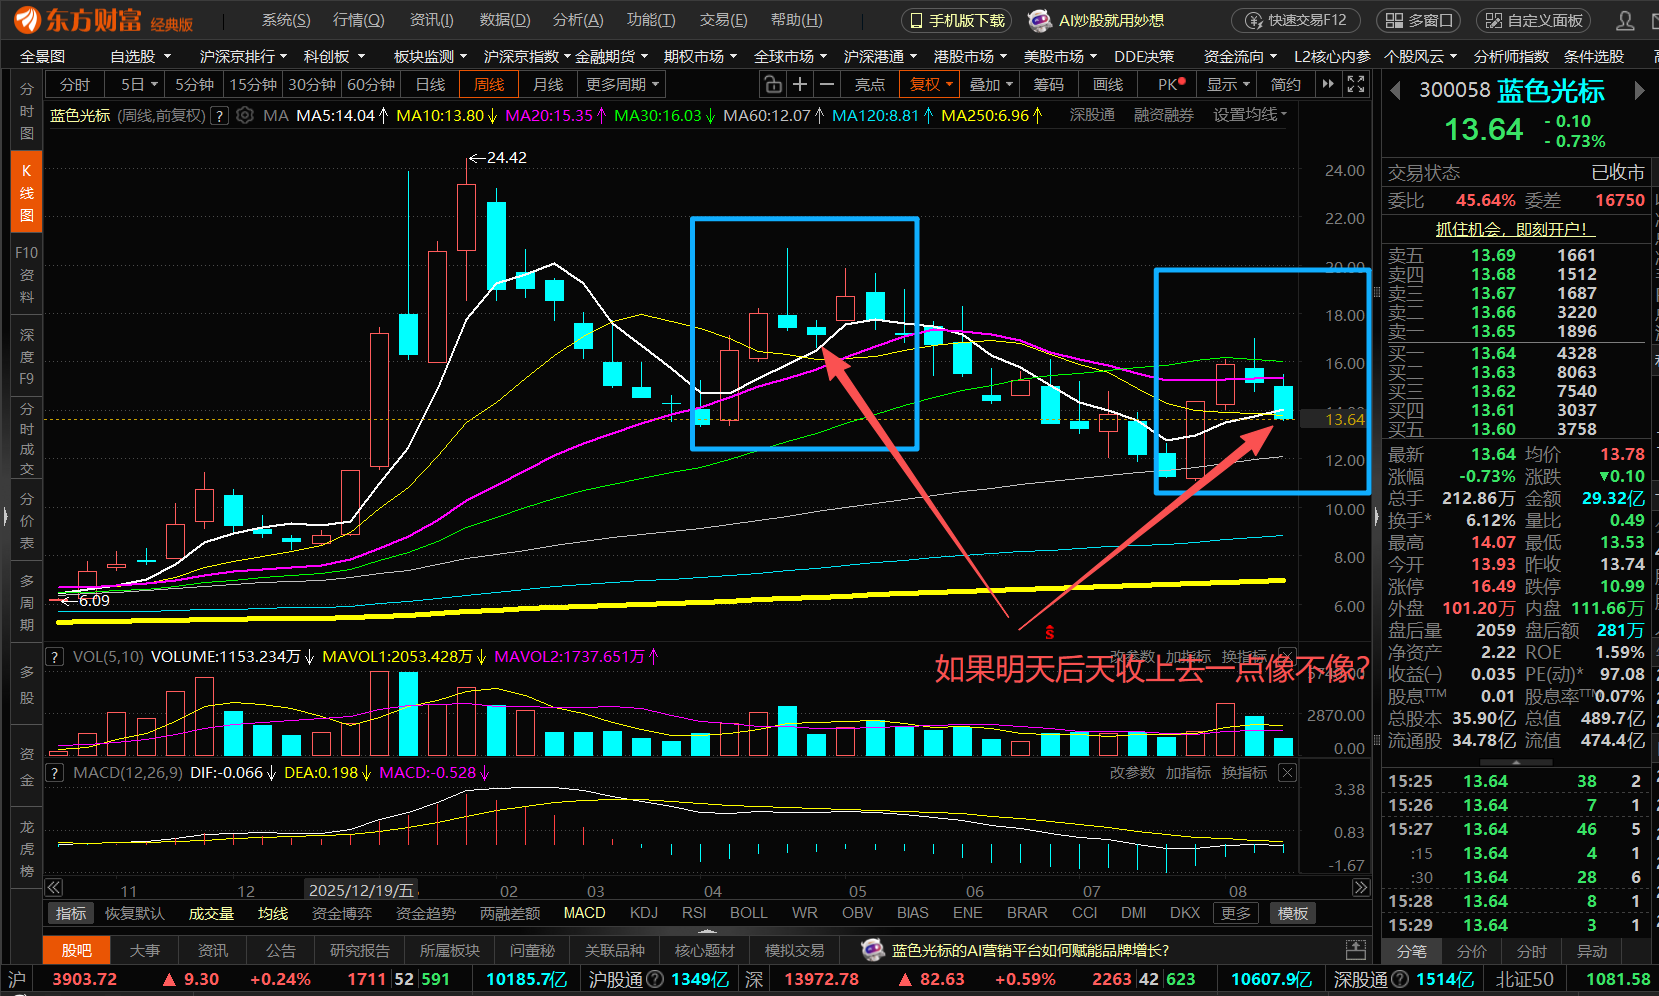This screenshot has width=1659, height=996.
Task: Open the 显示 display dropdown
Action: pyautogui.click(x=1227, y=85)
